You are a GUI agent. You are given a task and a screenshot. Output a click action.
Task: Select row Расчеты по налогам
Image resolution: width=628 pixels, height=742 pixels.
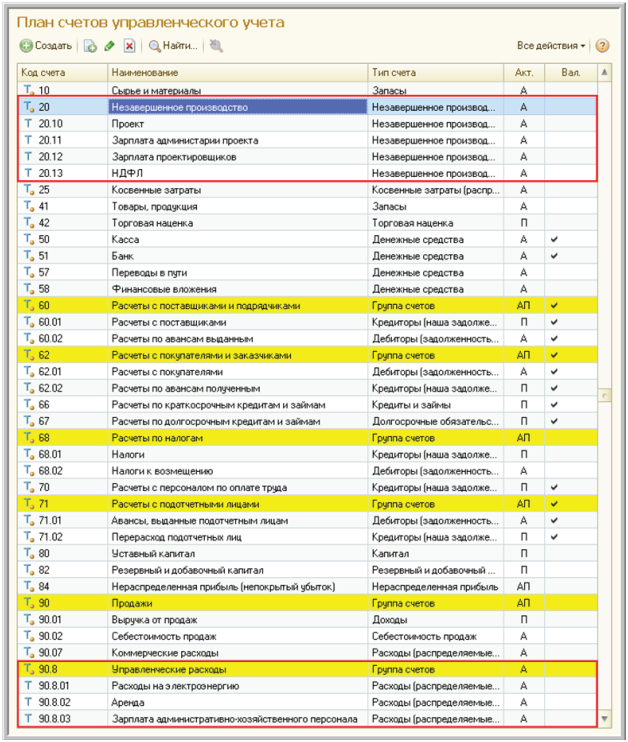pos(308,438)
